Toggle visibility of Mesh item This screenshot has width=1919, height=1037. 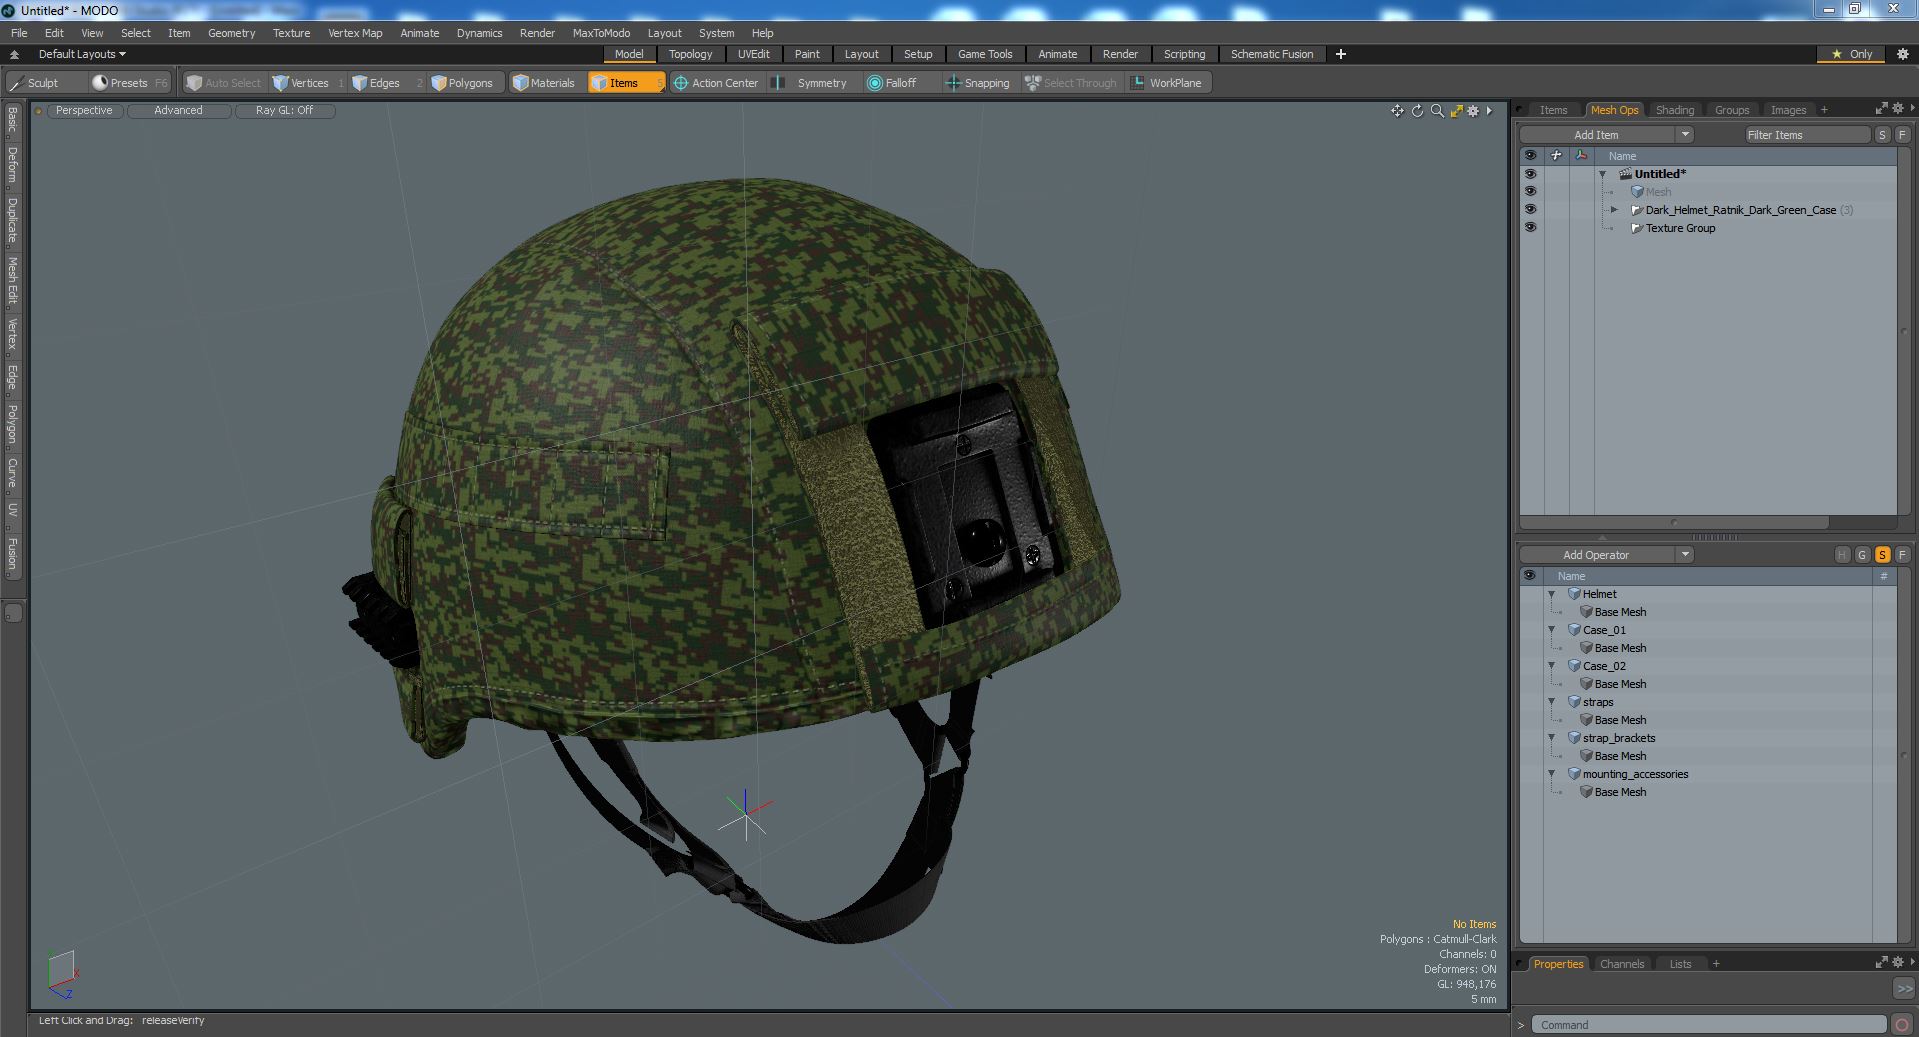(x=1530, y=192)
